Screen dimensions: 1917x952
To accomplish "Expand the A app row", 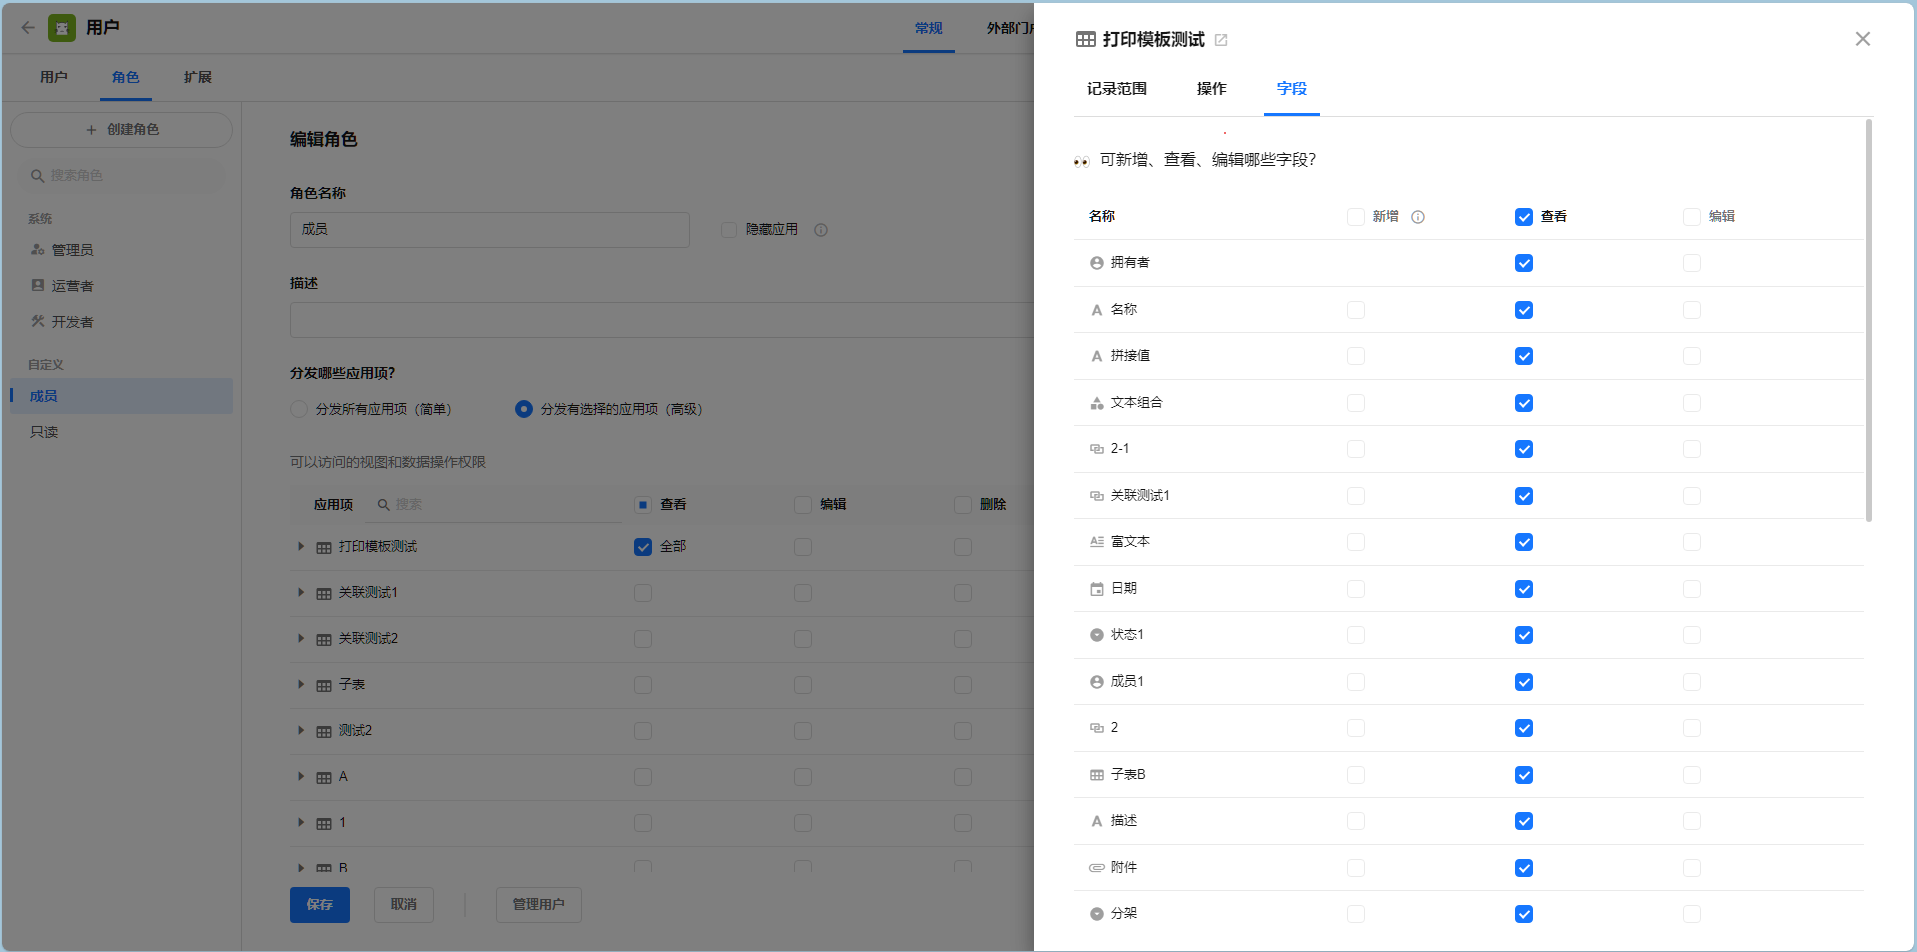I will click(301, 776).
